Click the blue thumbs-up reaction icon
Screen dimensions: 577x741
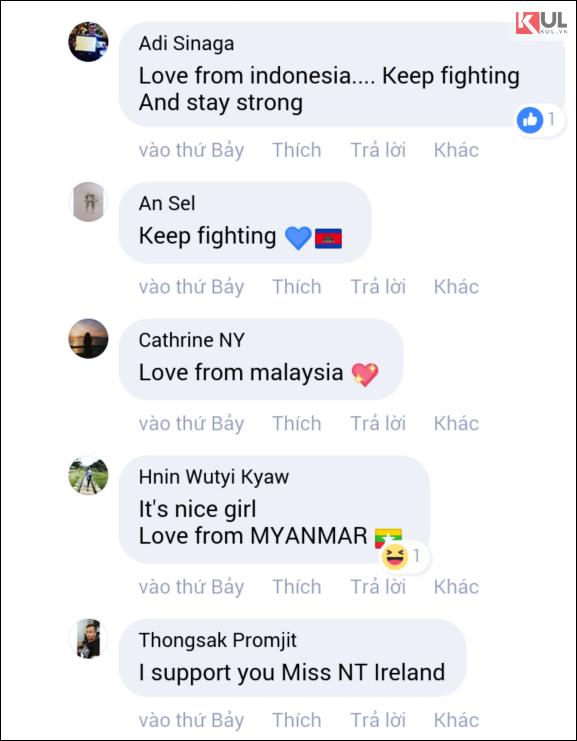(x=530, y=120)
